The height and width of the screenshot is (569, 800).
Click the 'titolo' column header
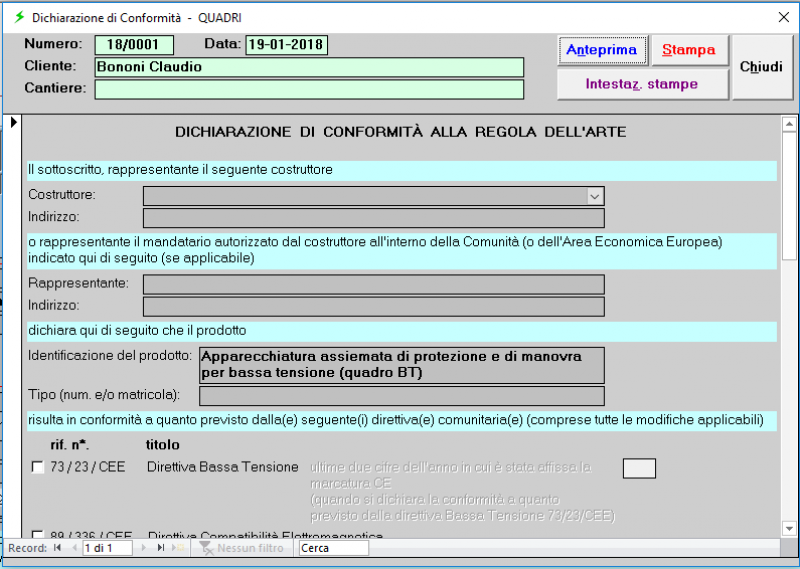click(163, 445)
